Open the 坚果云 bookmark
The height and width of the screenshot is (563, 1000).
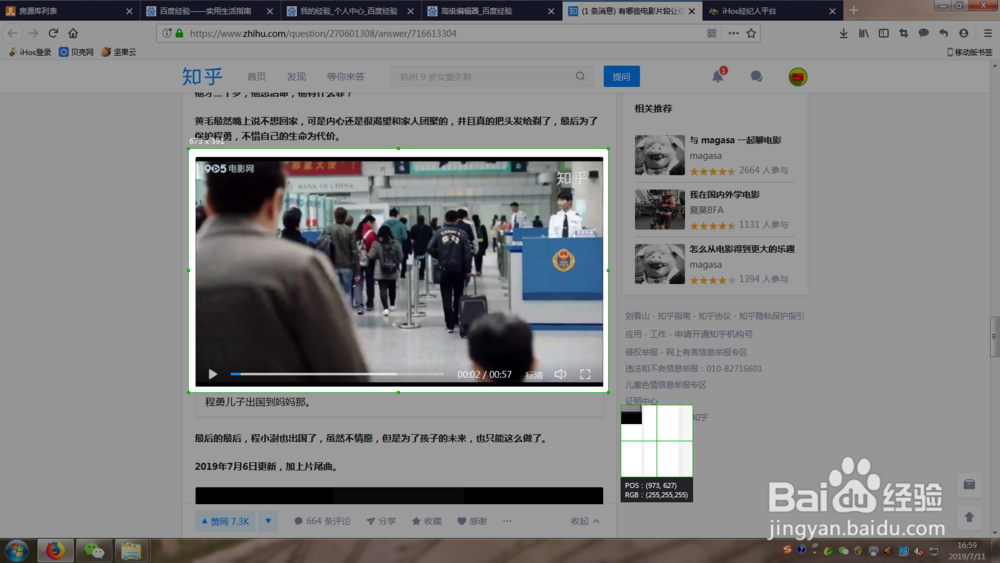(x=119, y=52)
